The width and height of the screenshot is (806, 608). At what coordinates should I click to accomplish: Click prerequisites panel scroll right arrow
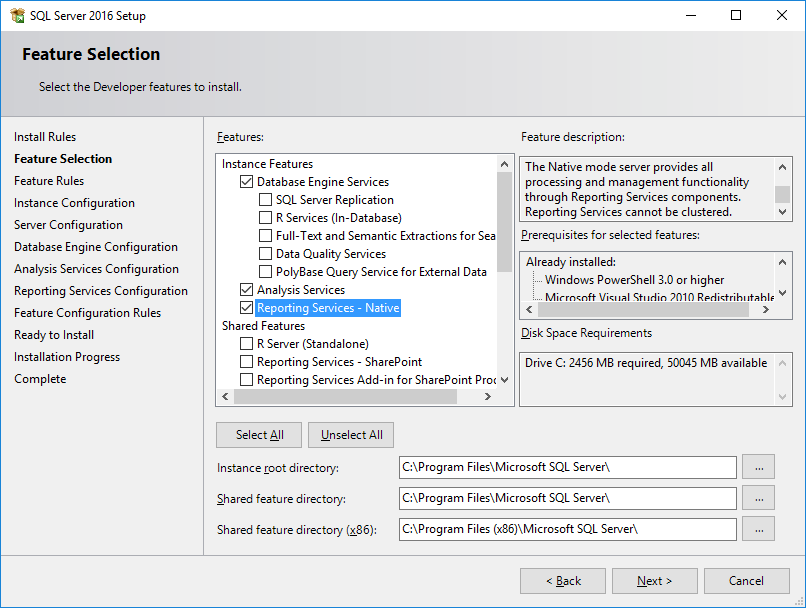point(766,309)
